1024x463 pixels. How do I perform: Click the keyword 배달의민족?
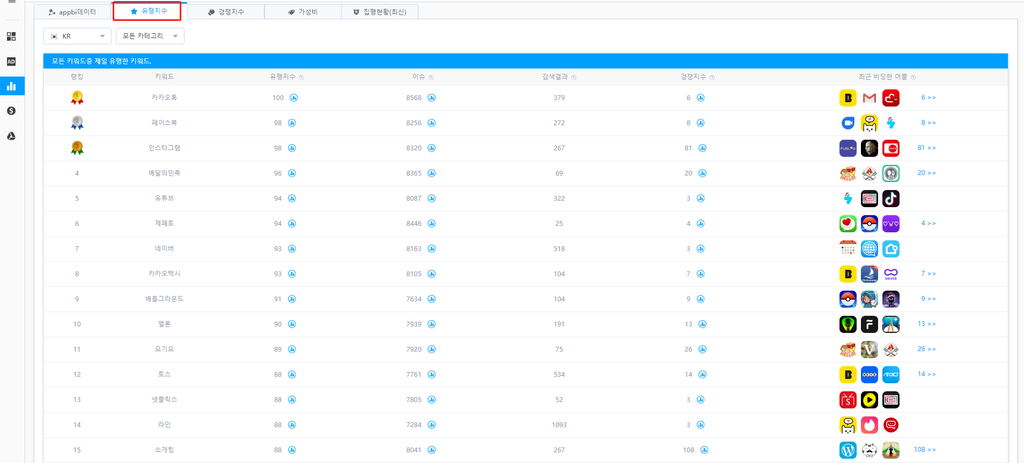pyautogui.click(x=164, y=173)
